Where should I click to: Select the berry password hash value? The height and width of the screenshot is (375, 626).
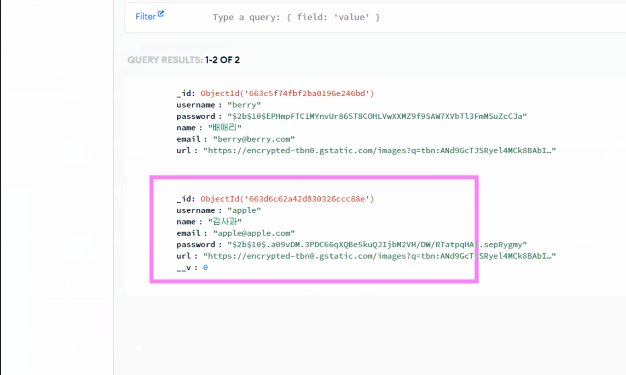(377, 116)
